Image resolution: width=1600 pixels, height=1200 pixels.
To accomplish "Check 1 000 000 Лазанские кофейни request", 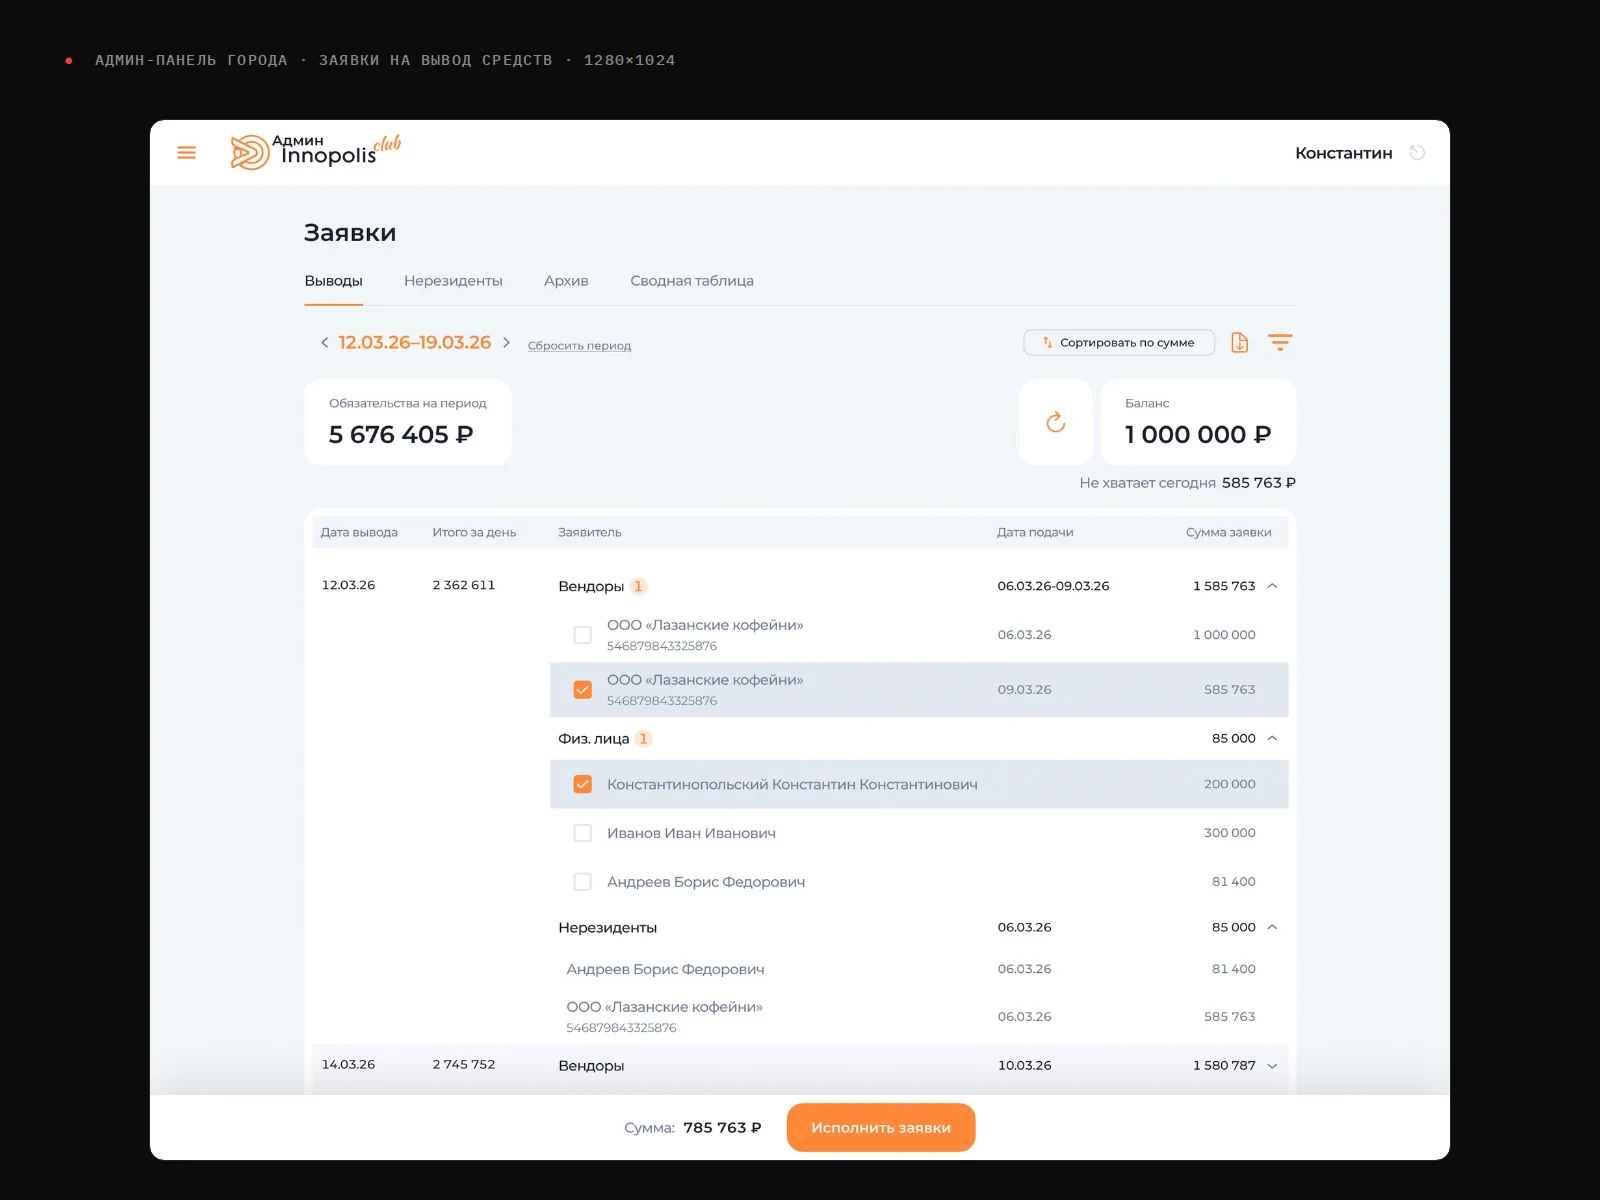I will click(582, 635).
